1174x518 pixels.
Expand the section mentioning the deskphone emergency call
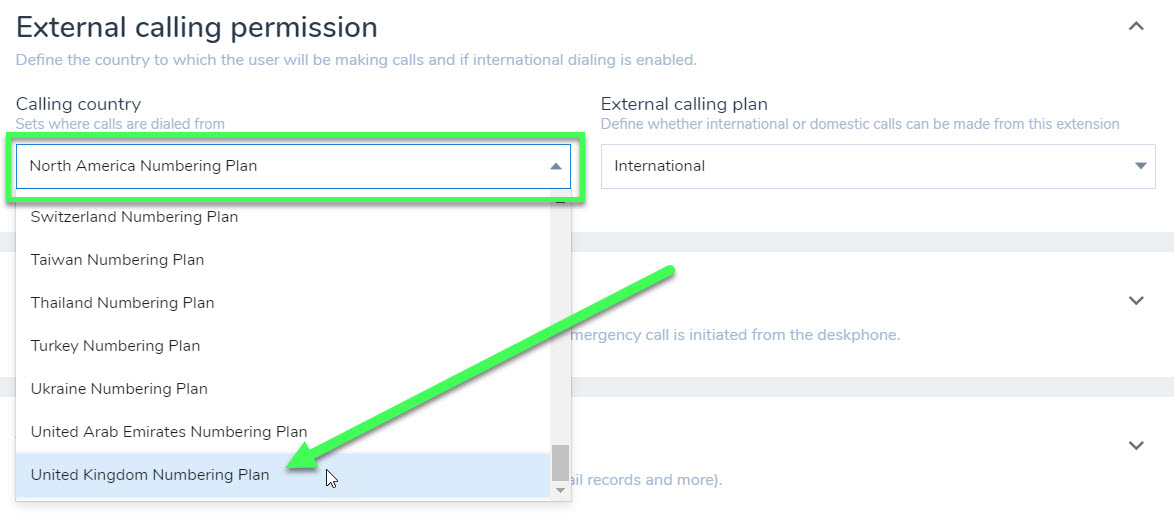click(x=1136, y=301)
